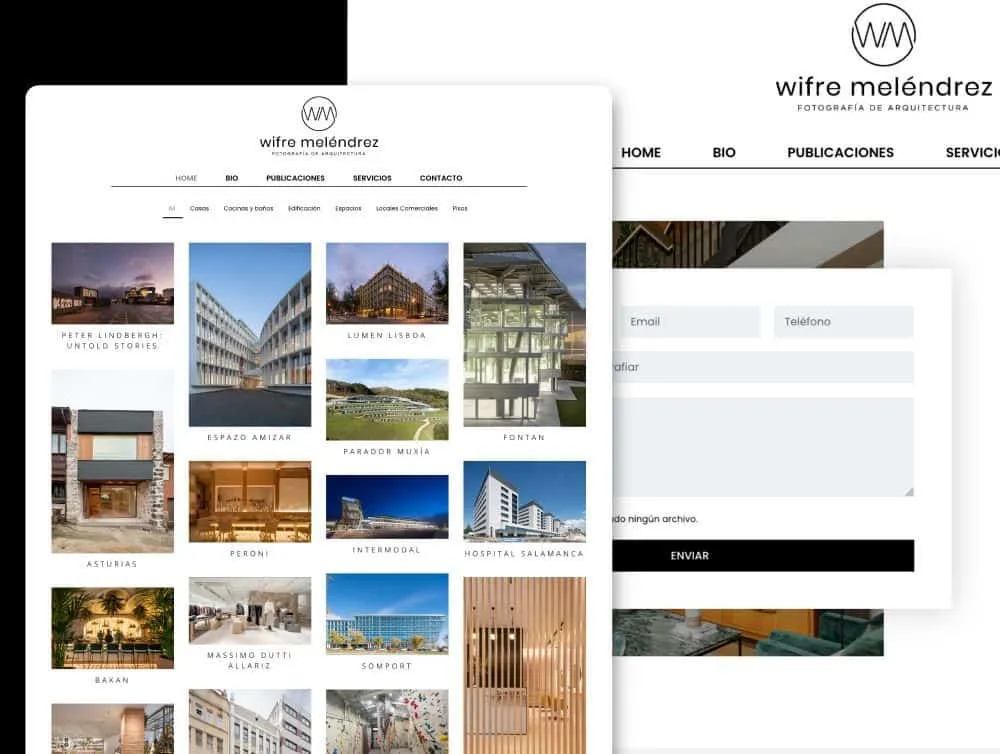The width and height of the screenshot is (1000, 754).
Task: Open the Massimo Dutti Allariz thumbnail
Action: tap(250, 610)
